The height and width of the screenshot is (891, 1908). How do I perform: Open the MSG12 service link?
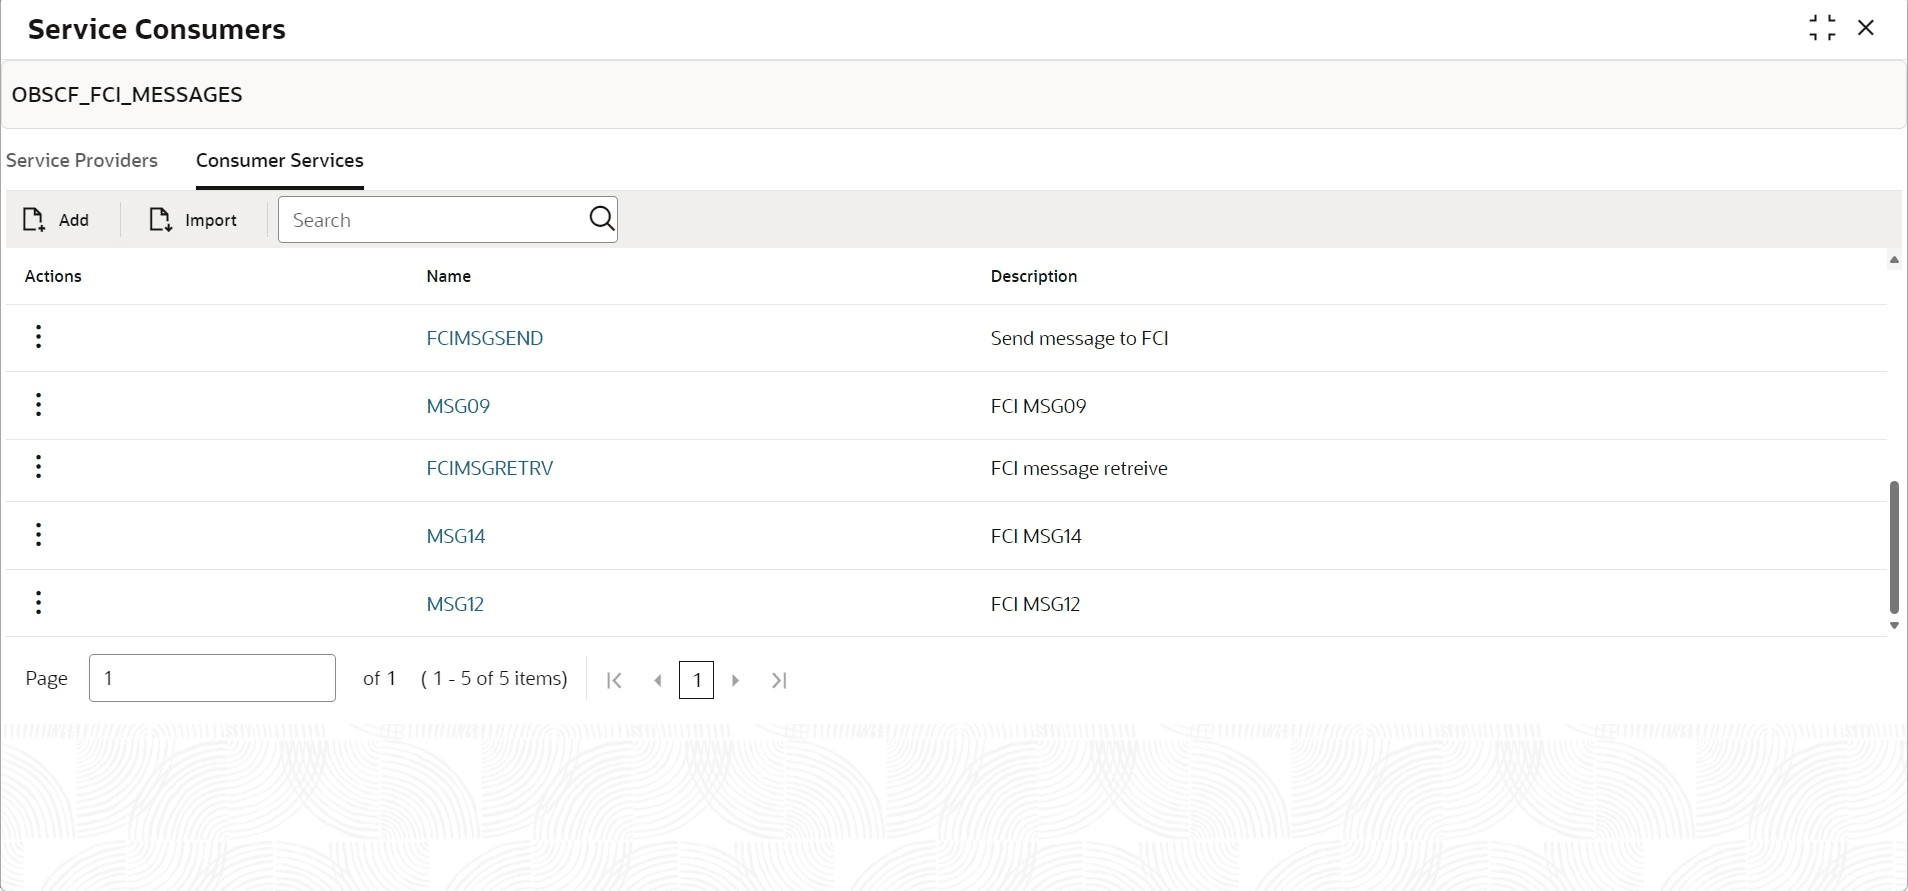pyautogui.click(x=455, y=604)
